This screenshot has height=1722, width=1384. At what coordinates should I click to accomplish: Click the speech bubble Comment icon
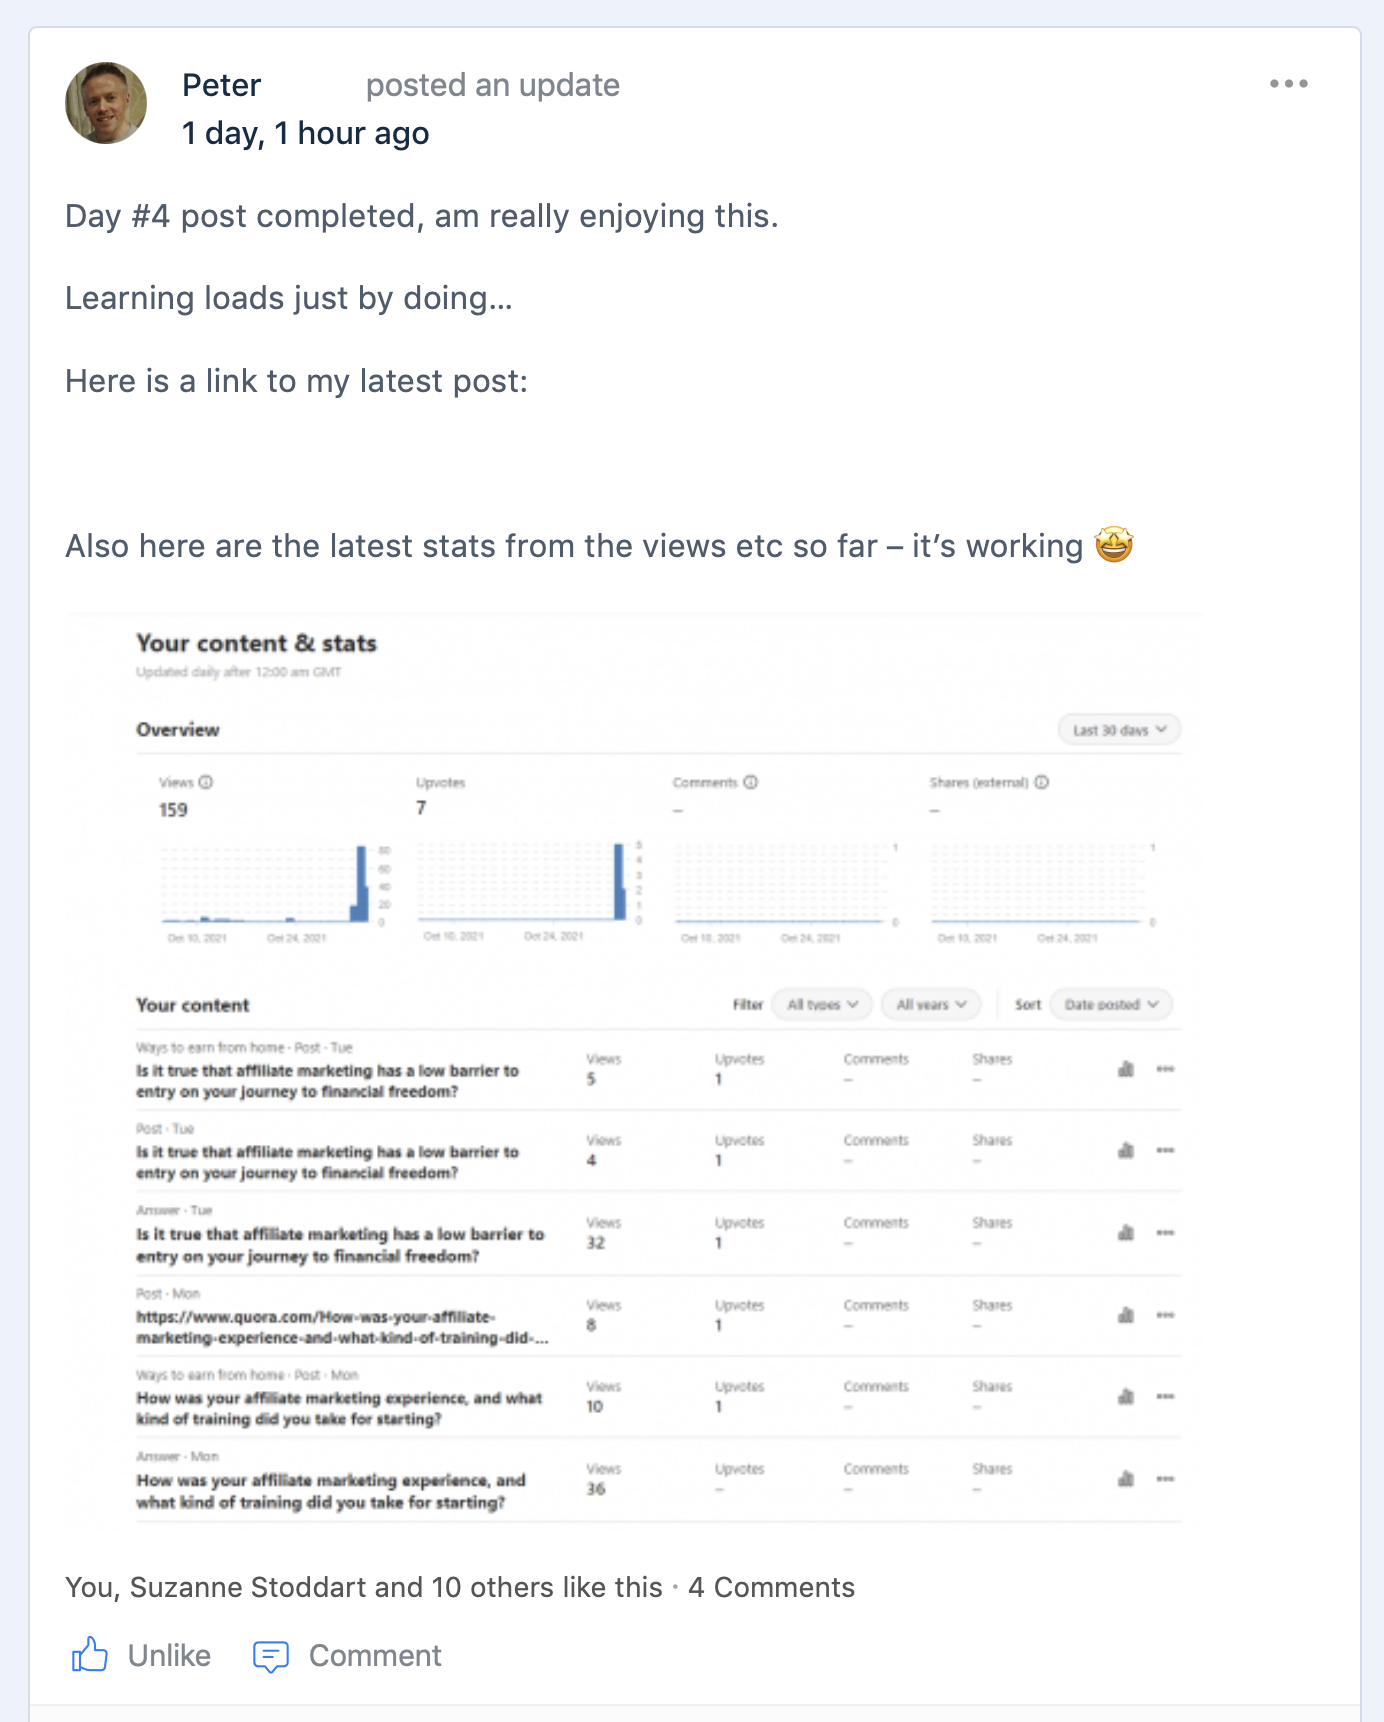click(271, 1656)
